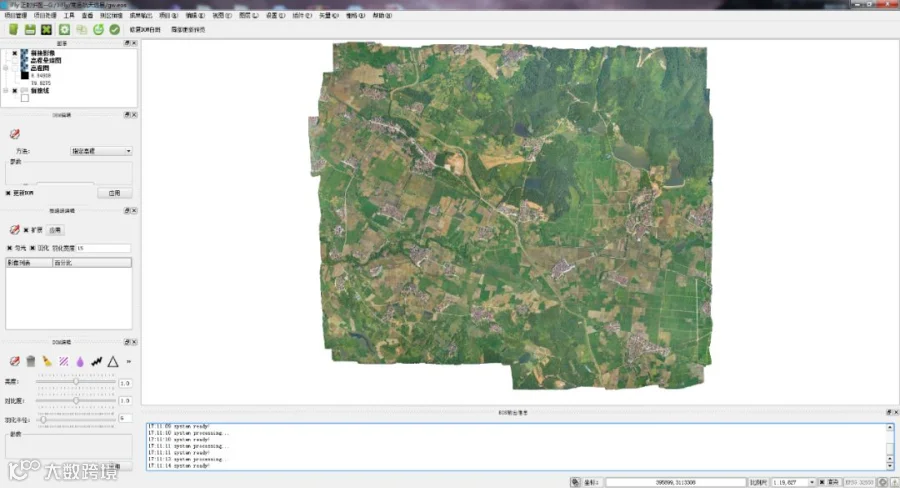The width and height of the screenshot is (900, 488).
Task: Click the green cylinder database icon in toolbar
Action: pos(13,29)
